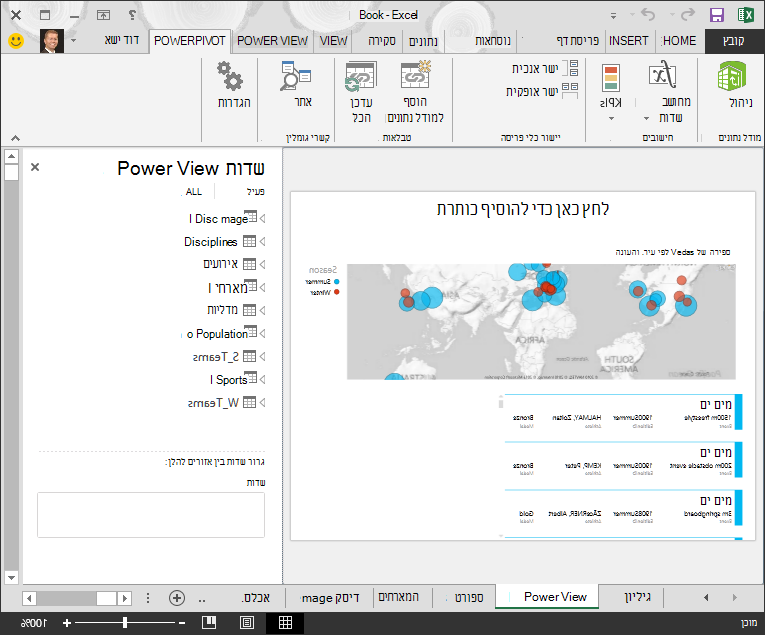
Task: Open the KPI icon menu
Action: click(611, 78)
